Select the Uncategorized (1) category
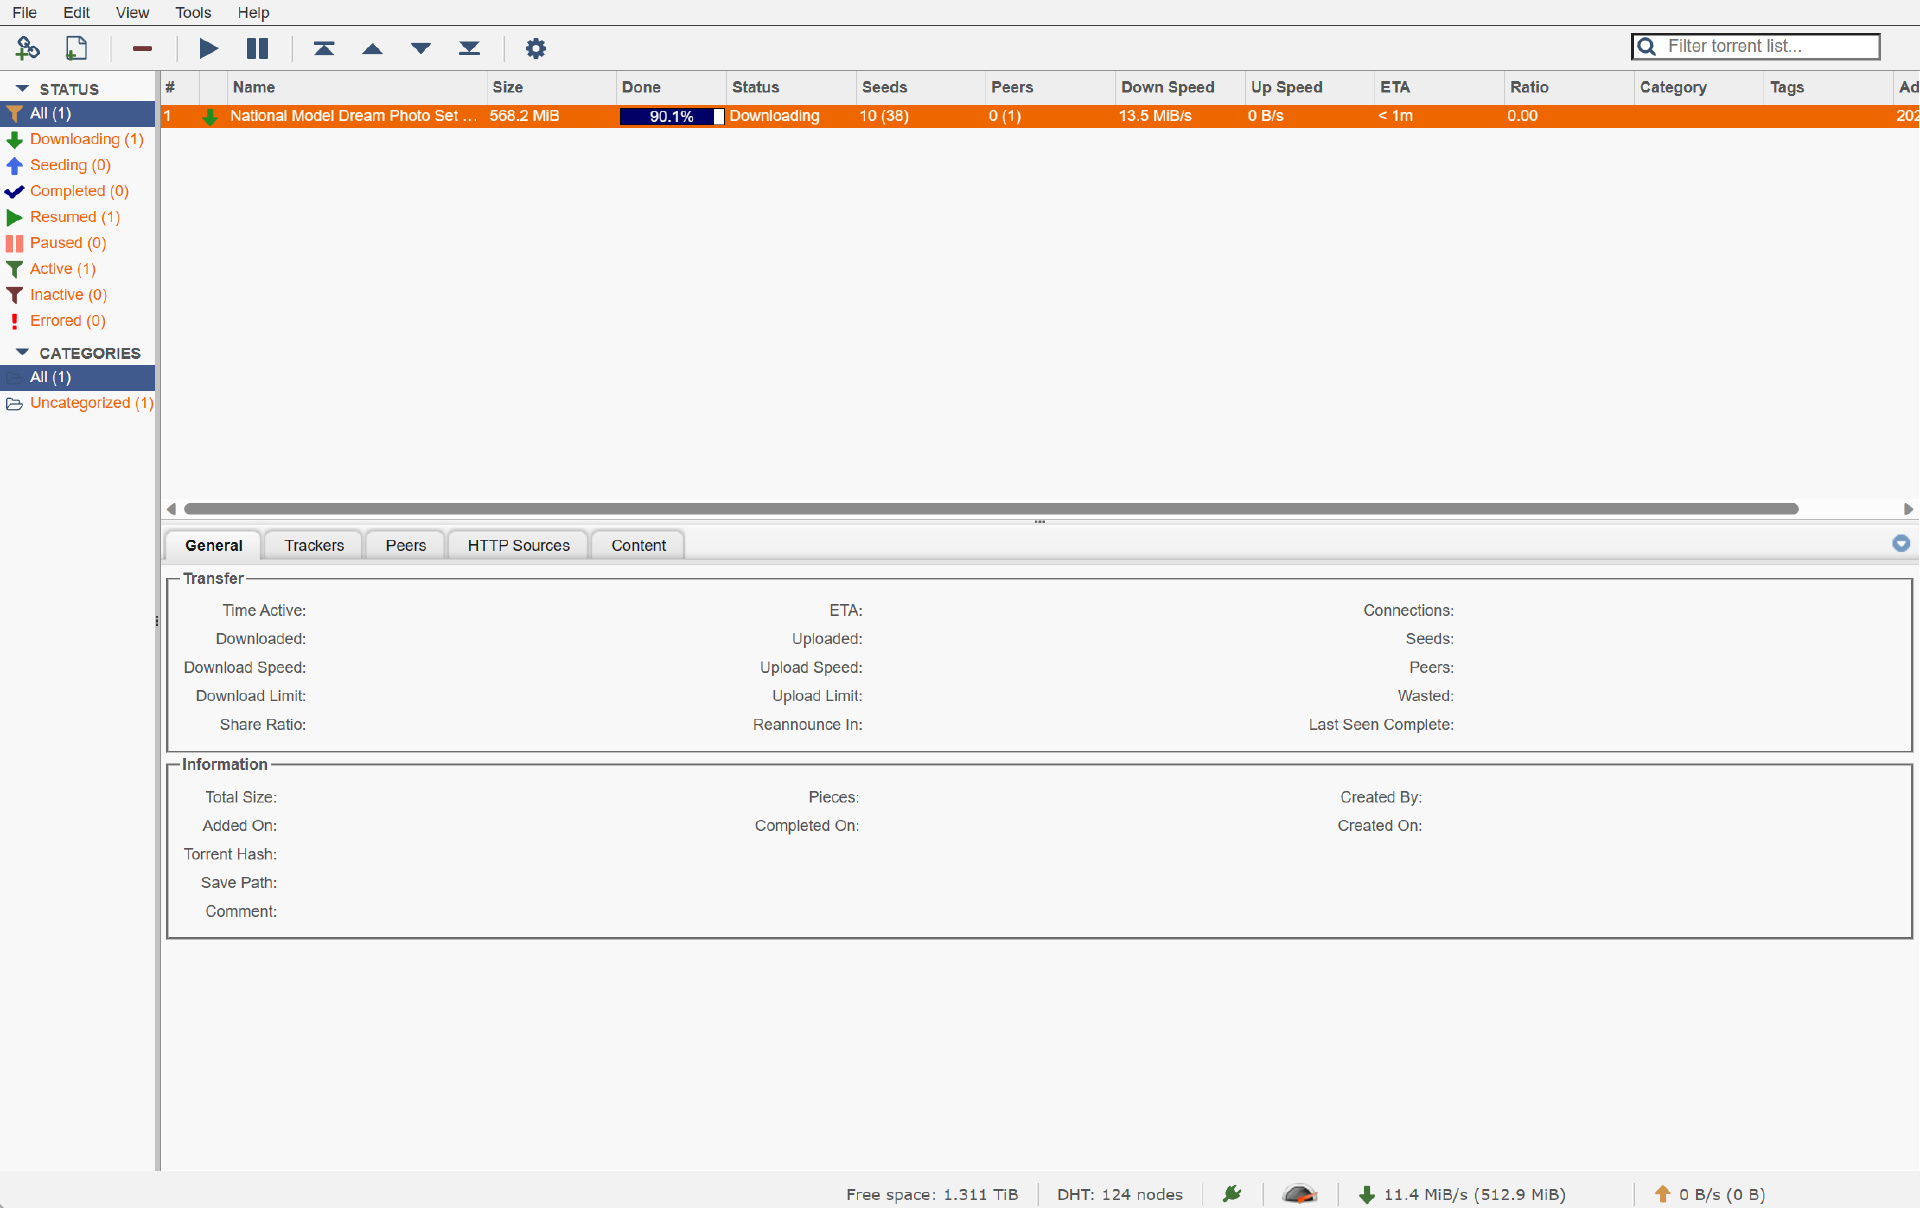 click(x=91, y=403)
